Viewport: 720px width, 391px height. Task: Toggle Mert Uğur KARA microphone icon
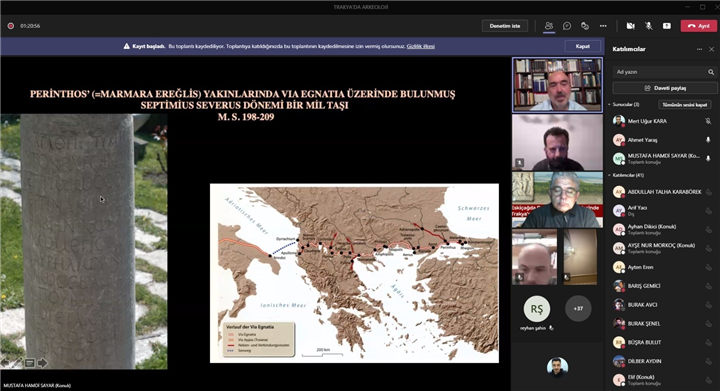pos(708,121)
